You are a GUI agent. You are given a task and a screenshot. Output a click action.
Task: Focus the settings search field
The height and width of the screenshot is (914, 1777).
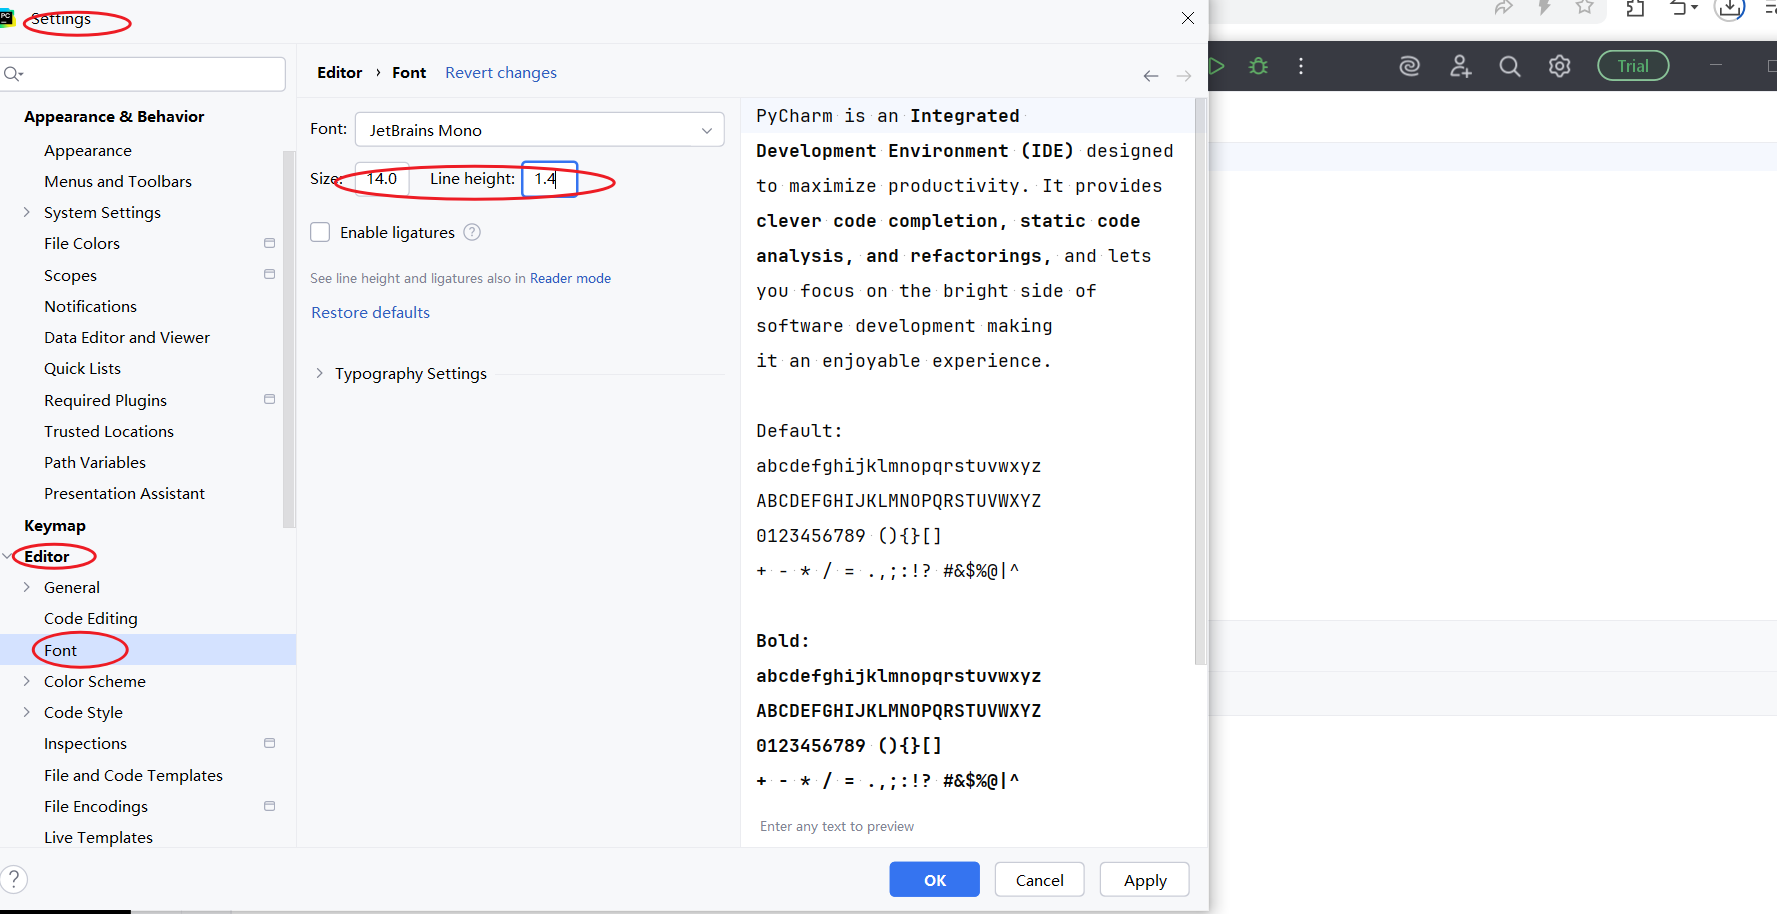pyautogui.click(x=143, y=74)
